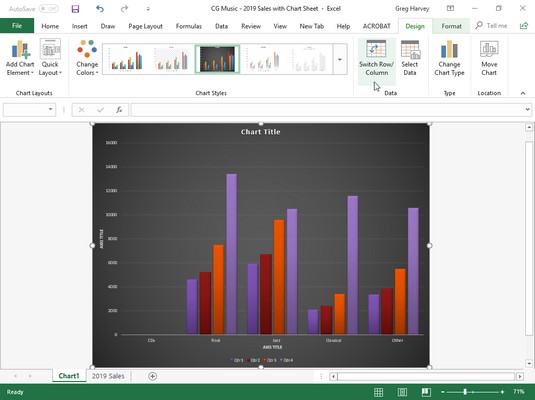Select the Data ribbon tab

(221, 26)
